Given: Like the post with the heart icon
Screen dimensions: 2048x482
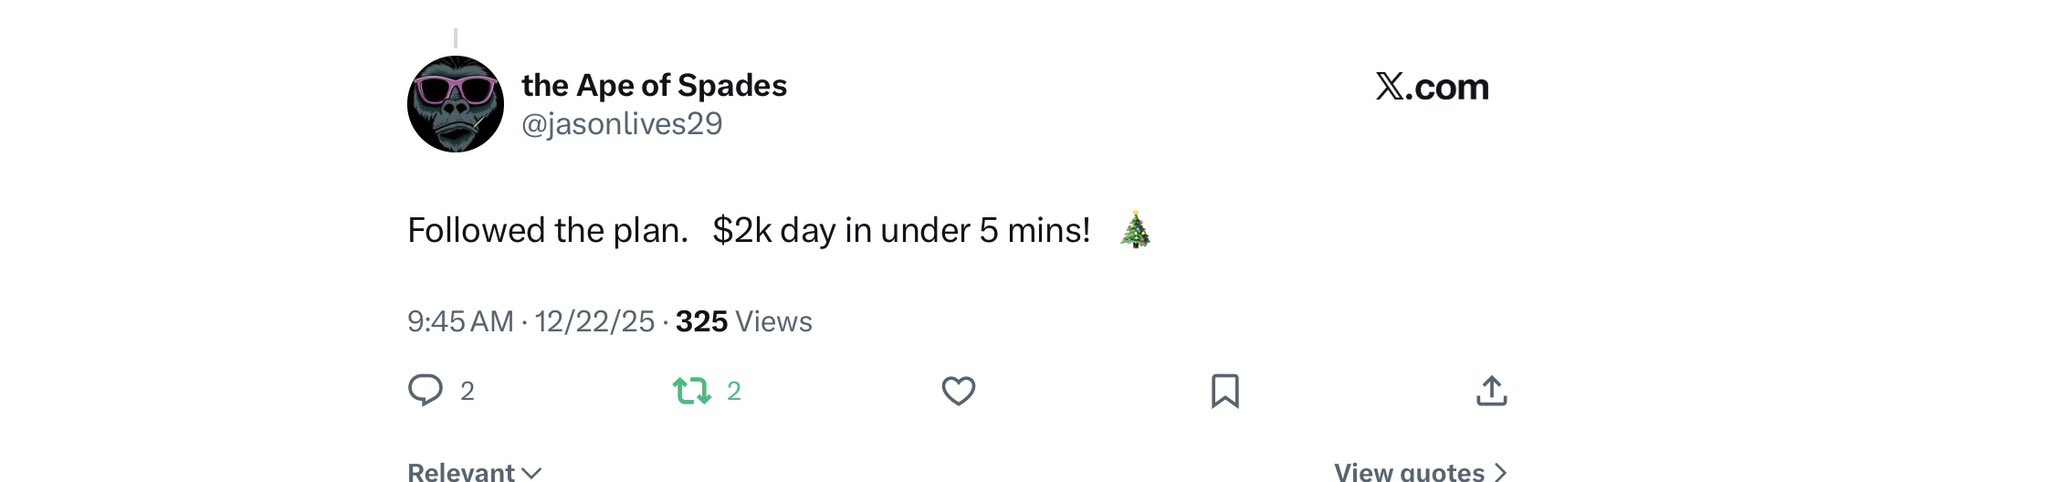Looking at the screenshot, I should tap(958, 390).
